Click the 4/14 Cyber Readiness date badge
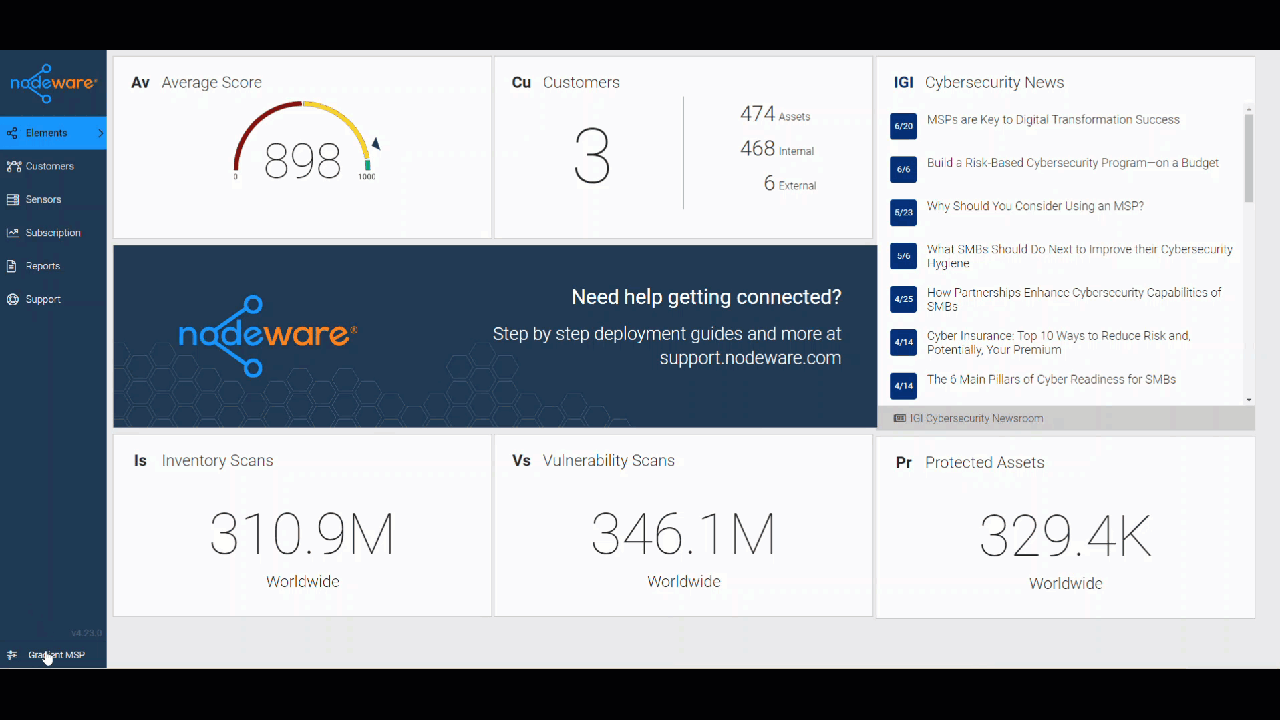Image resolution: width=1280 pixels, height=720 pixels. coord(903,386)
